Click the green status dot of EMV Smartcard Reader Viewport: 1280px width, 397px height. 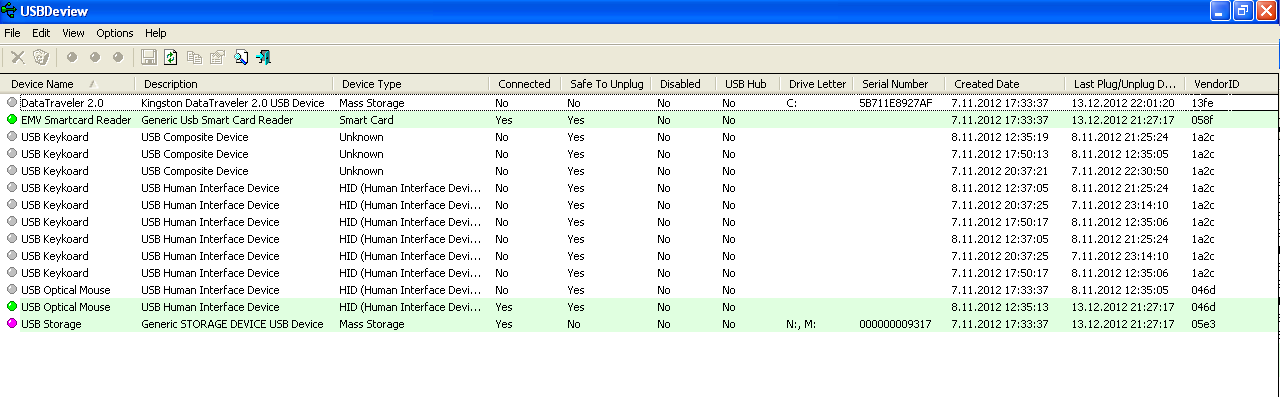pos(12,119)
